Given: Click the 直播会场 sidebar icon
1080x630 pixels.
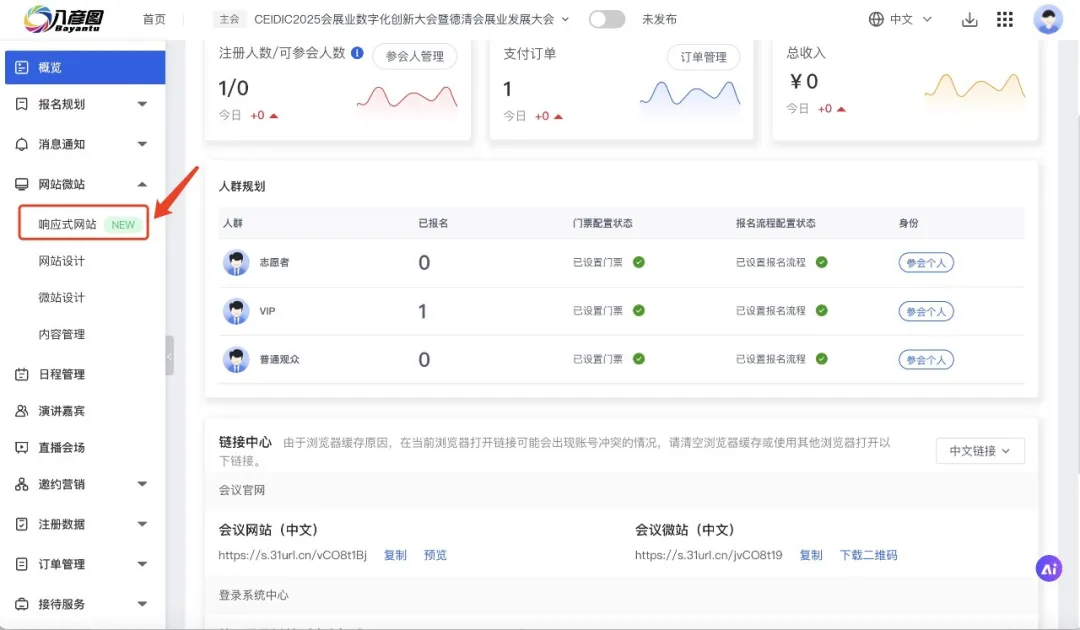Looking at the screenshot, I should pos(22,448).
